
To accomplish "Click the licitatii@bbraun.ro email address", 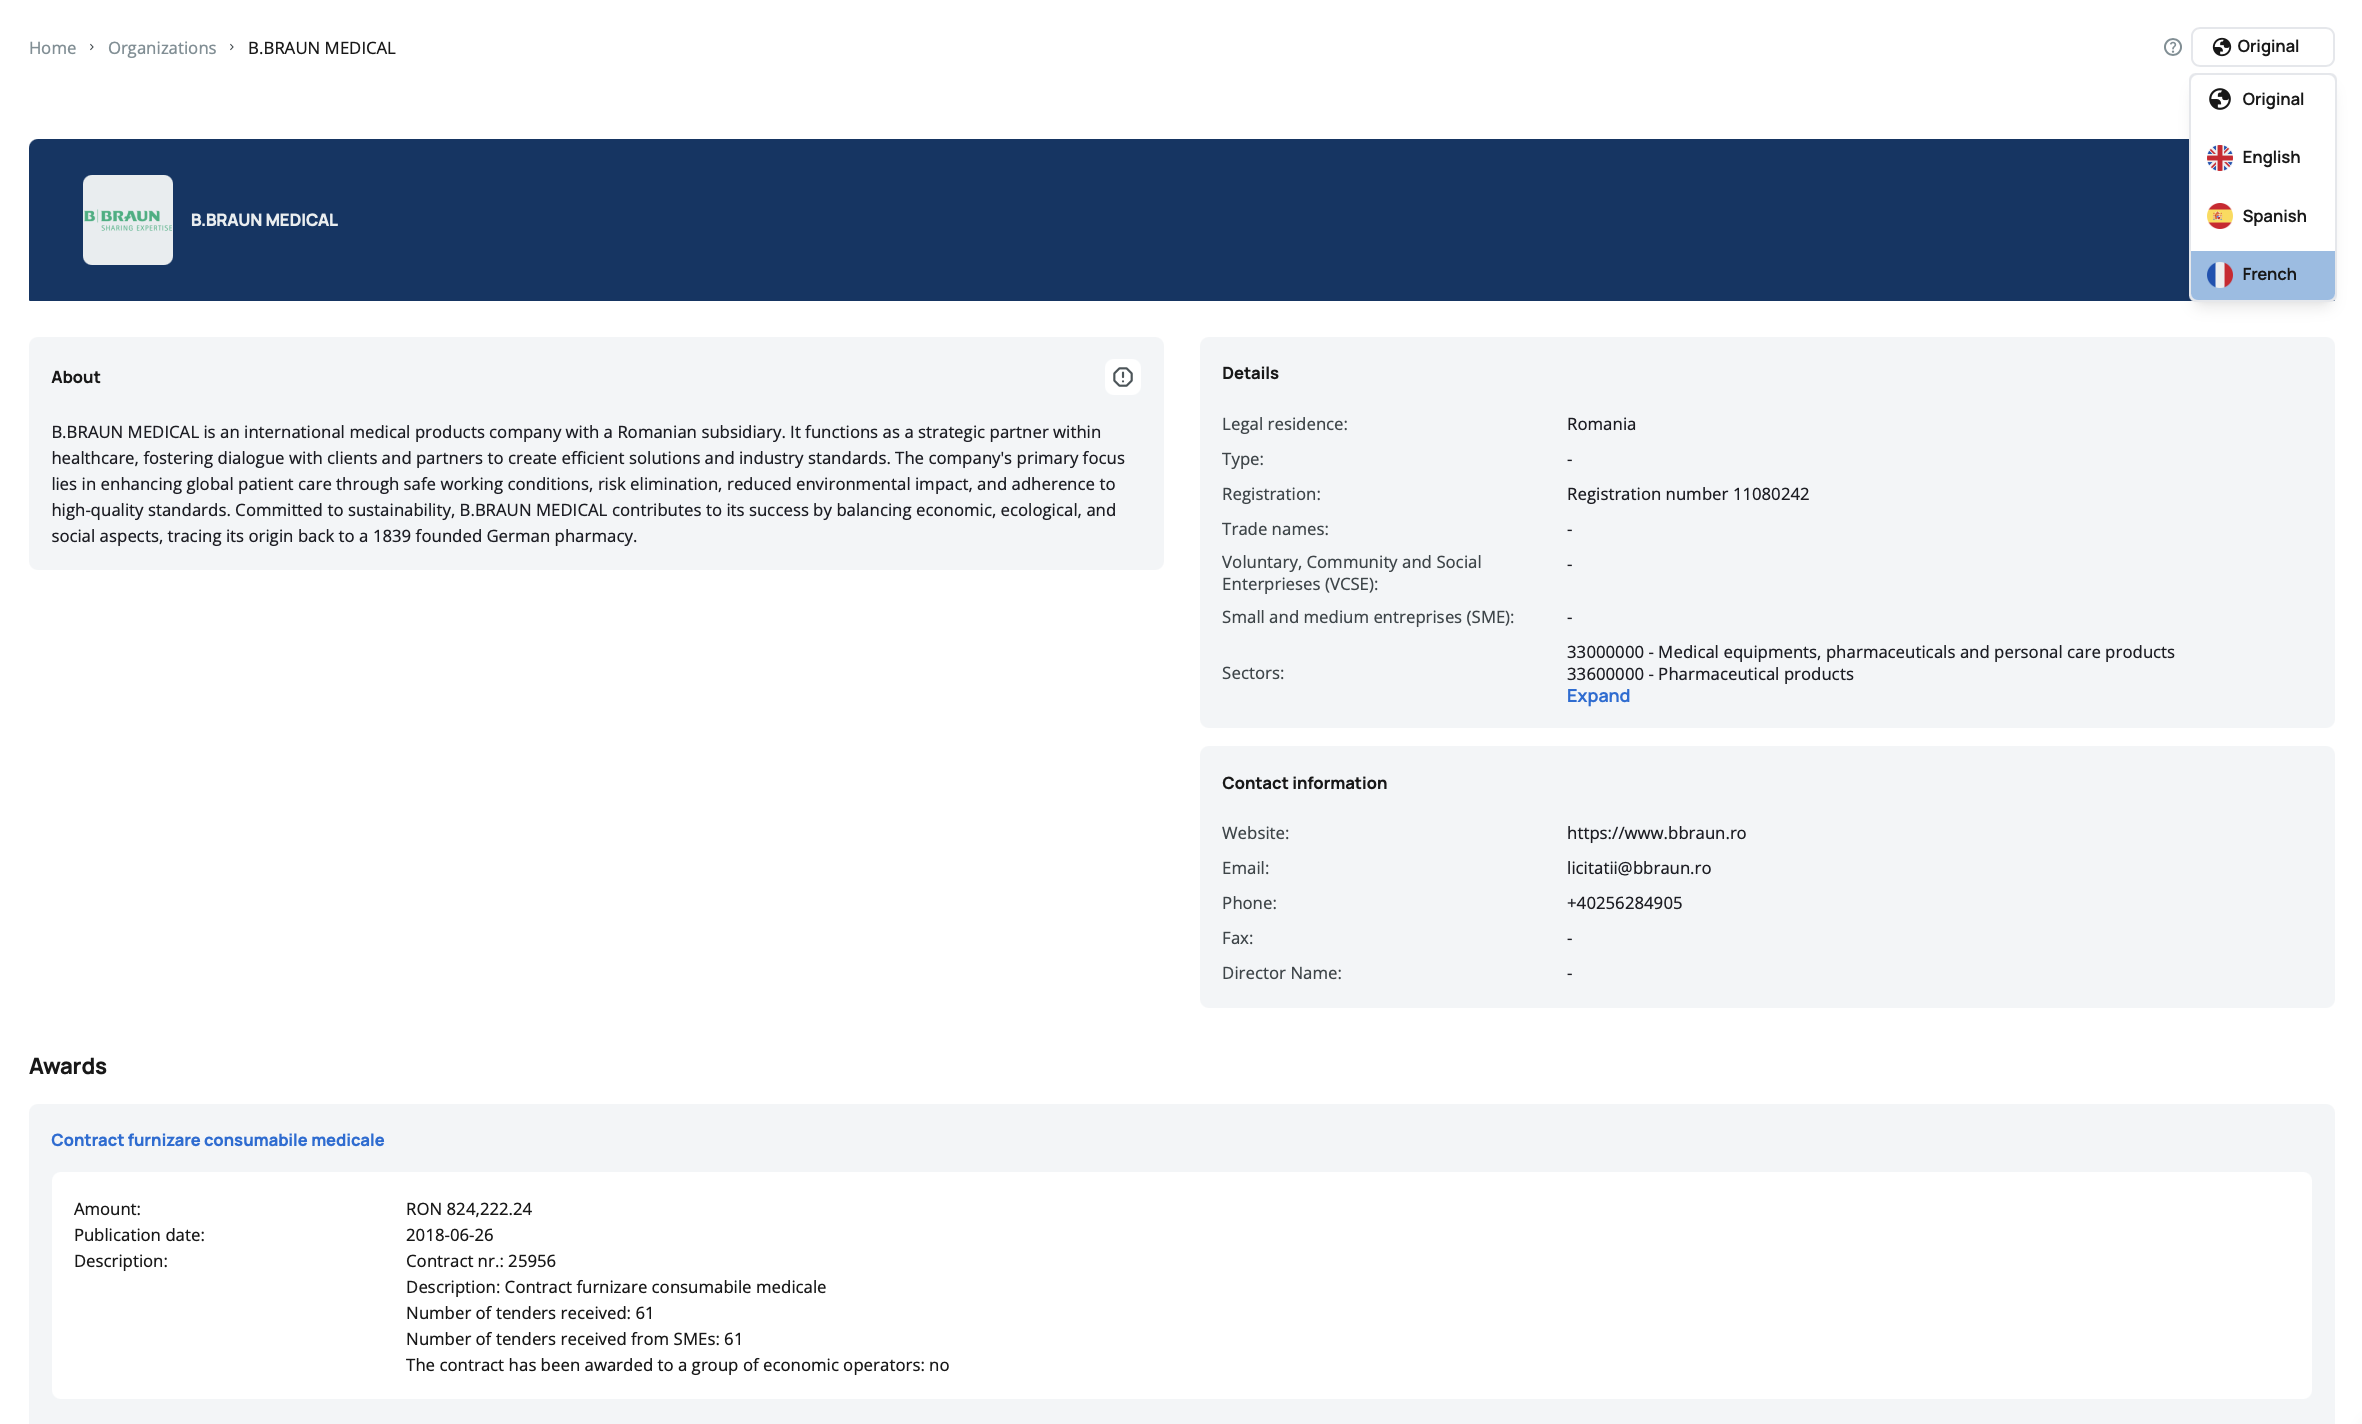I will point(1638,868).
